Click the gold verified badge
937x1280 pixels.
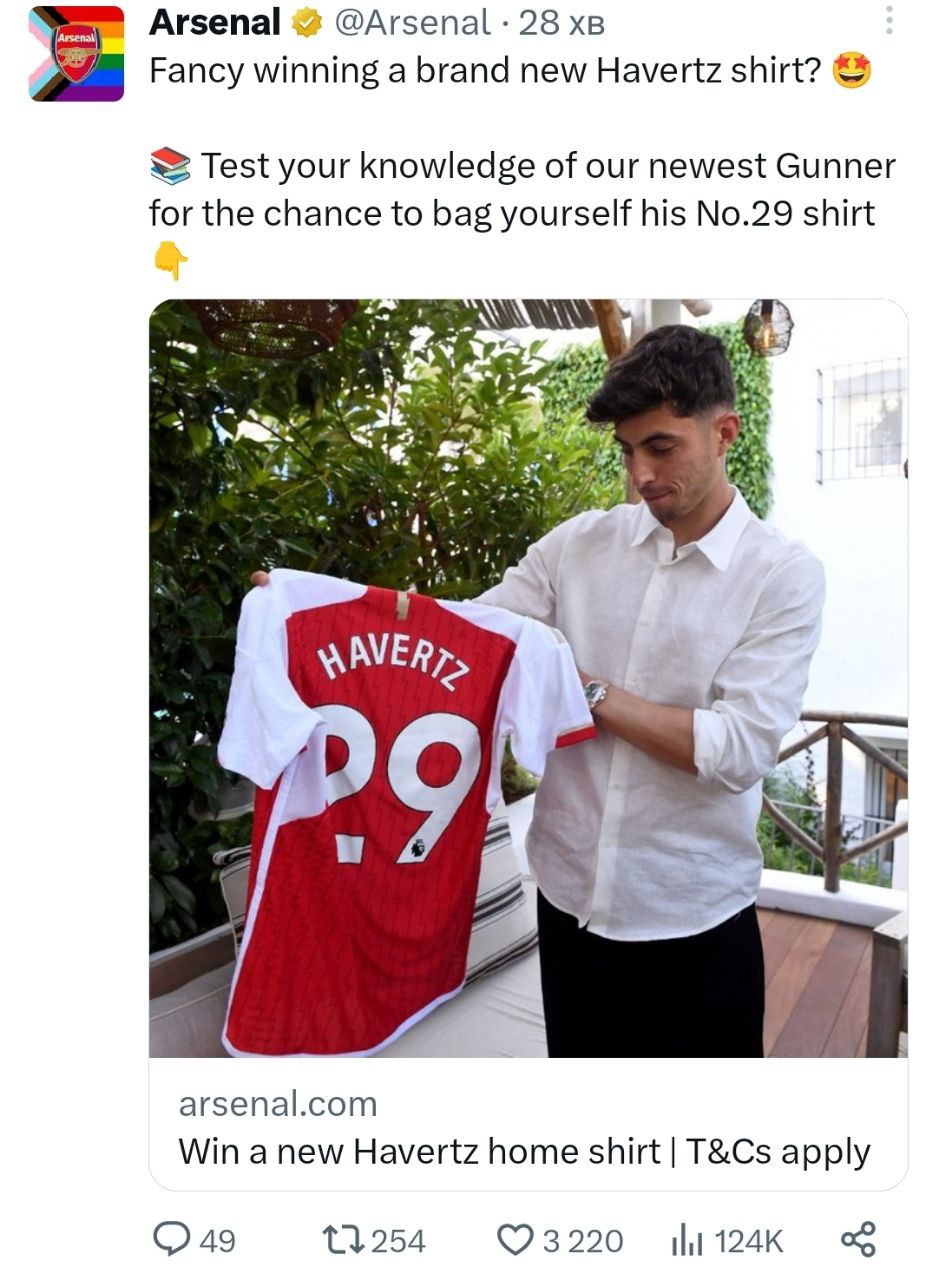point(305,23)
